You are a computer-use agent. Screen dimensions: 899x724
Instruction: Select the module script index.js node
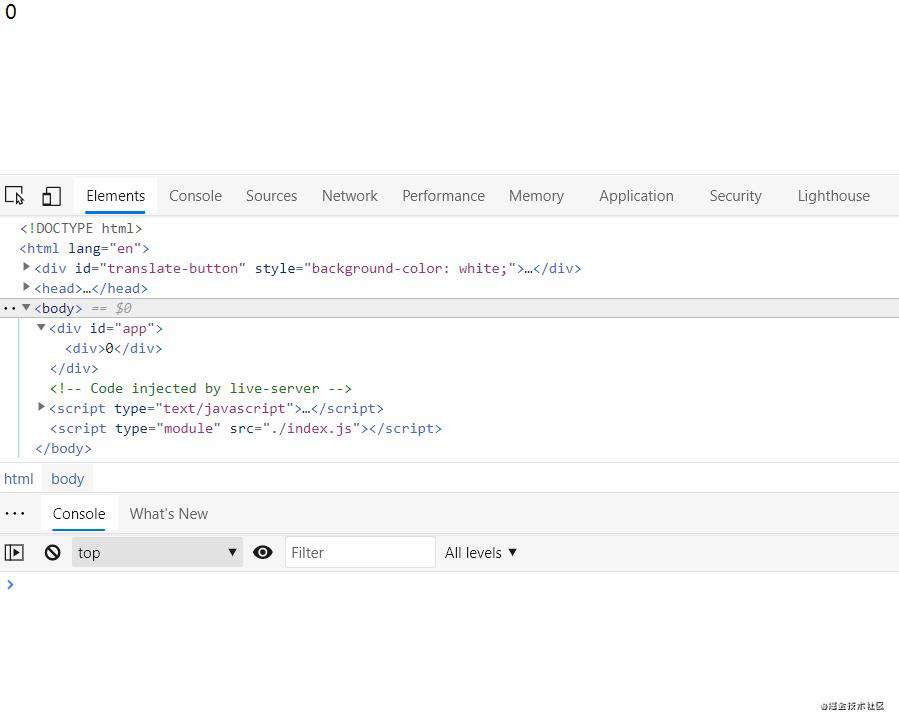point(245,428)
